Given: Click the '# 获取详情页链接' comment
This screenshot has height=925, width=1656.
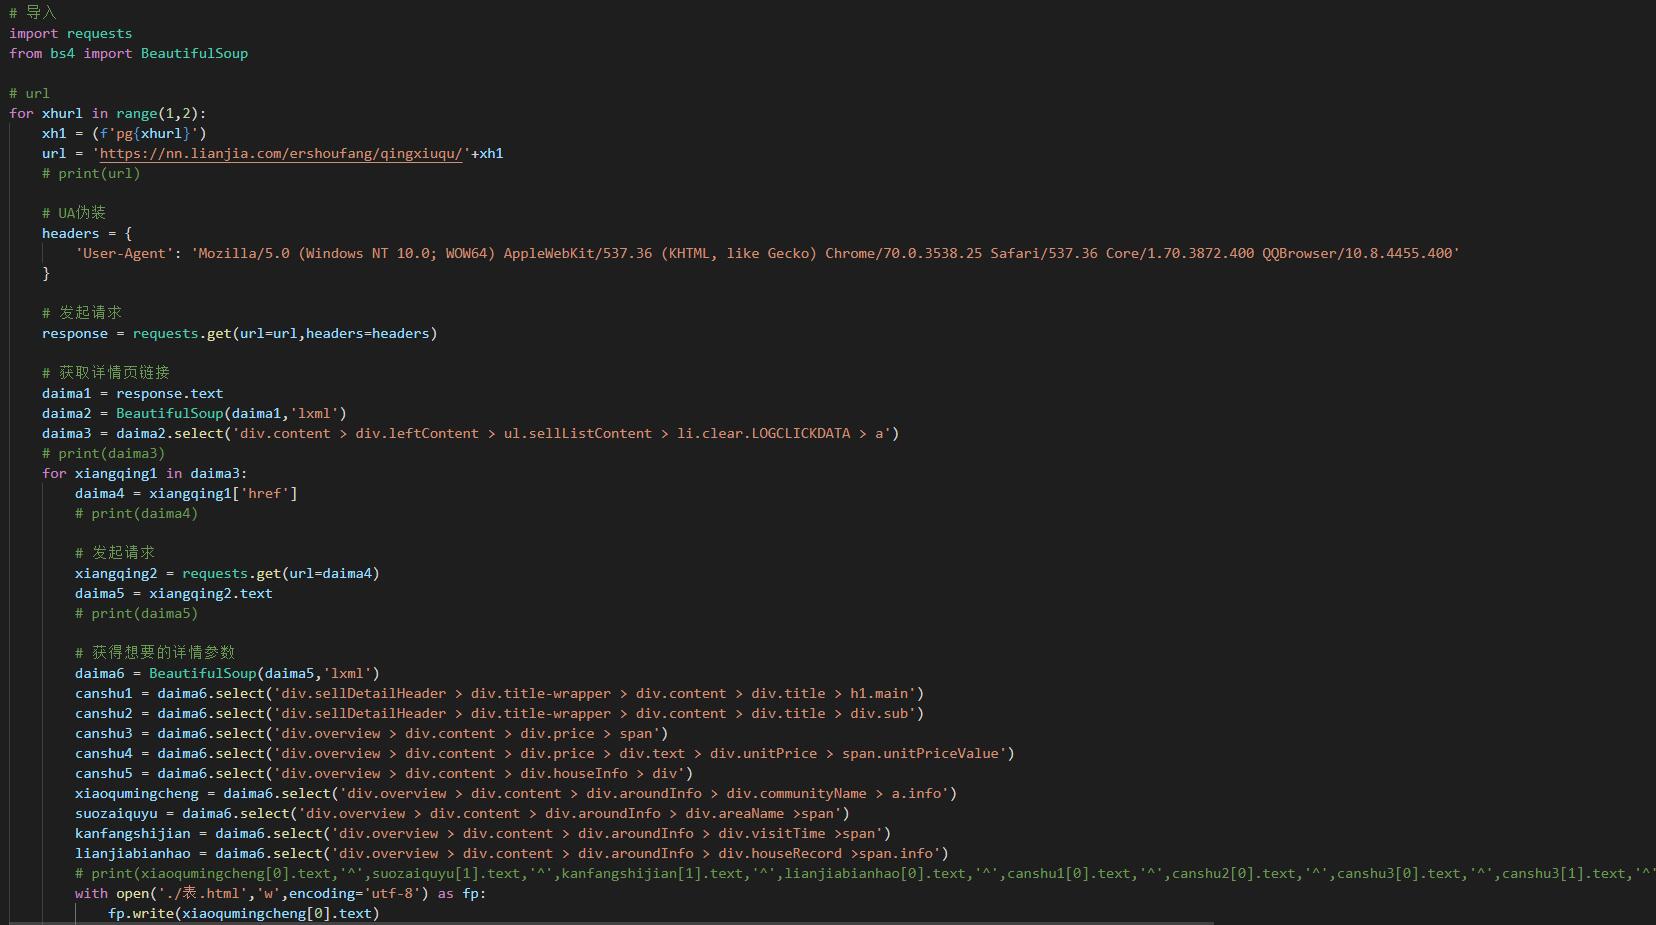Looking at the screenshot, I should [x=105, y=373].
